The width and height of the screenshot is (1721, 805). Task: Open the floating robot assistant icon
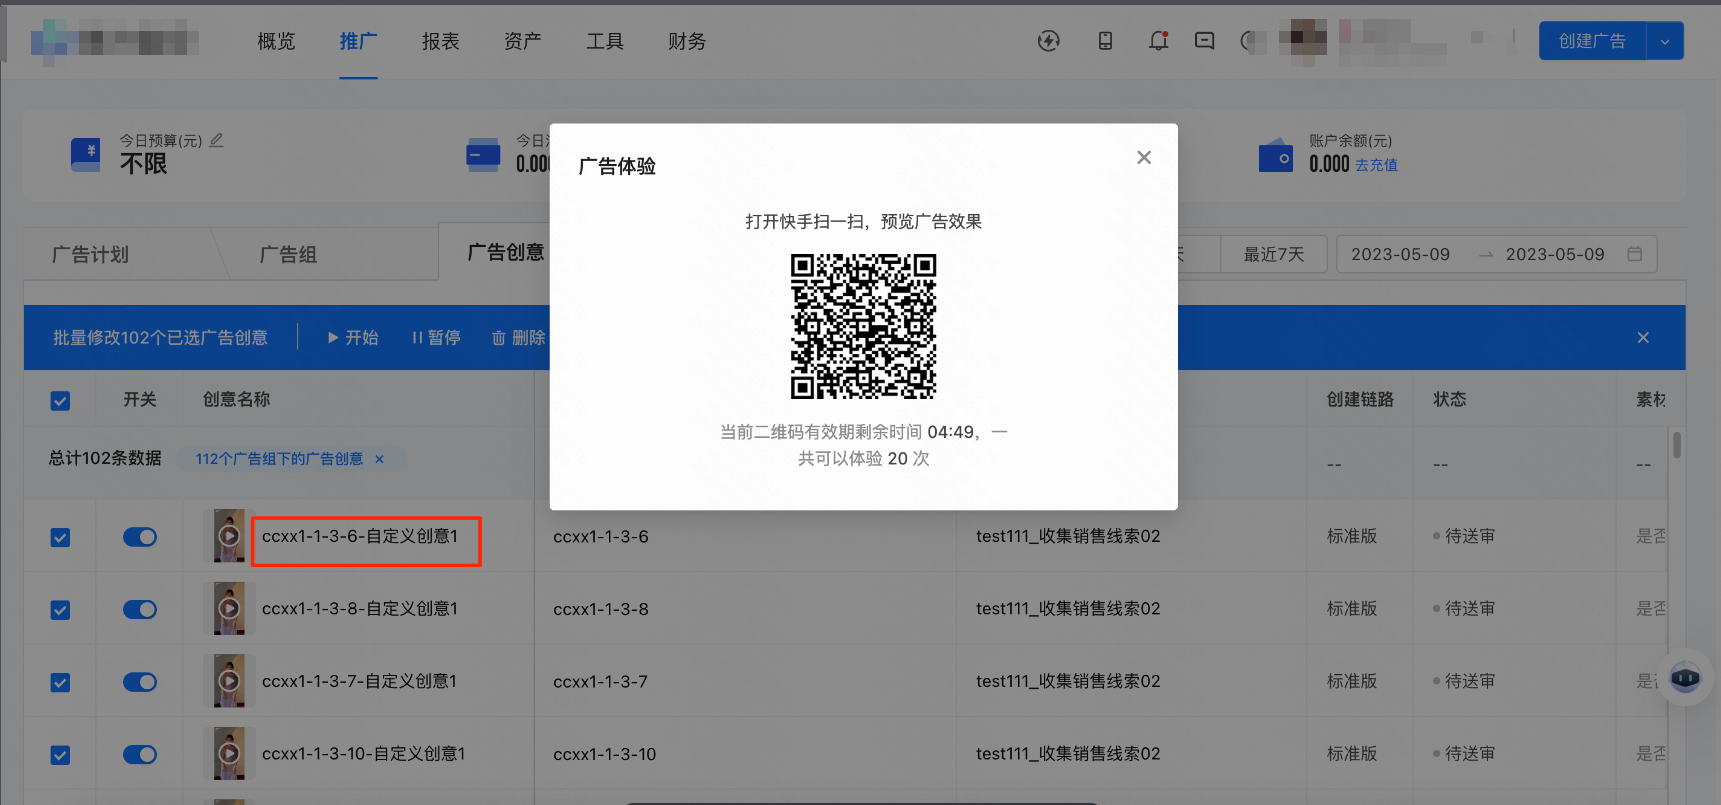pyautogui.click(x=1685, y=678)
